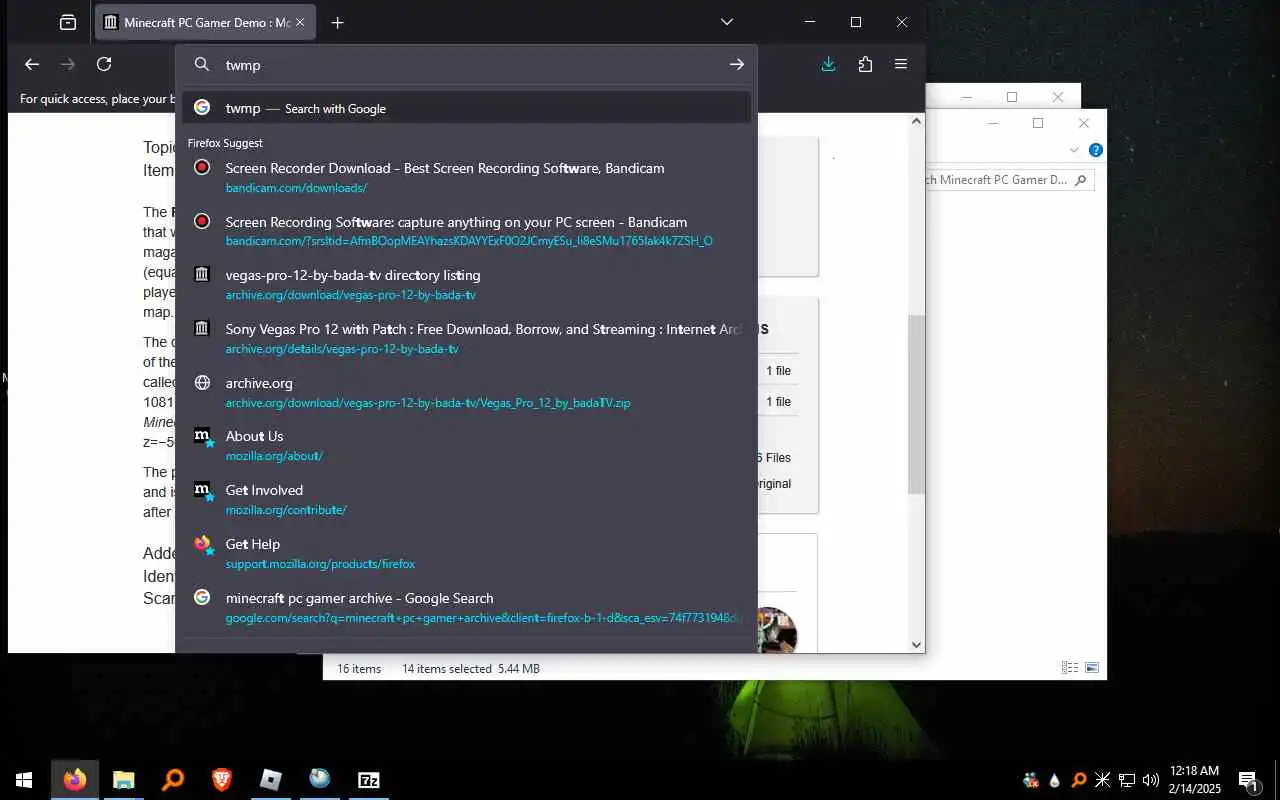Click the first 1 file entry on the page
This screenshot has height=800, width=1280.
tap(778, 371)
